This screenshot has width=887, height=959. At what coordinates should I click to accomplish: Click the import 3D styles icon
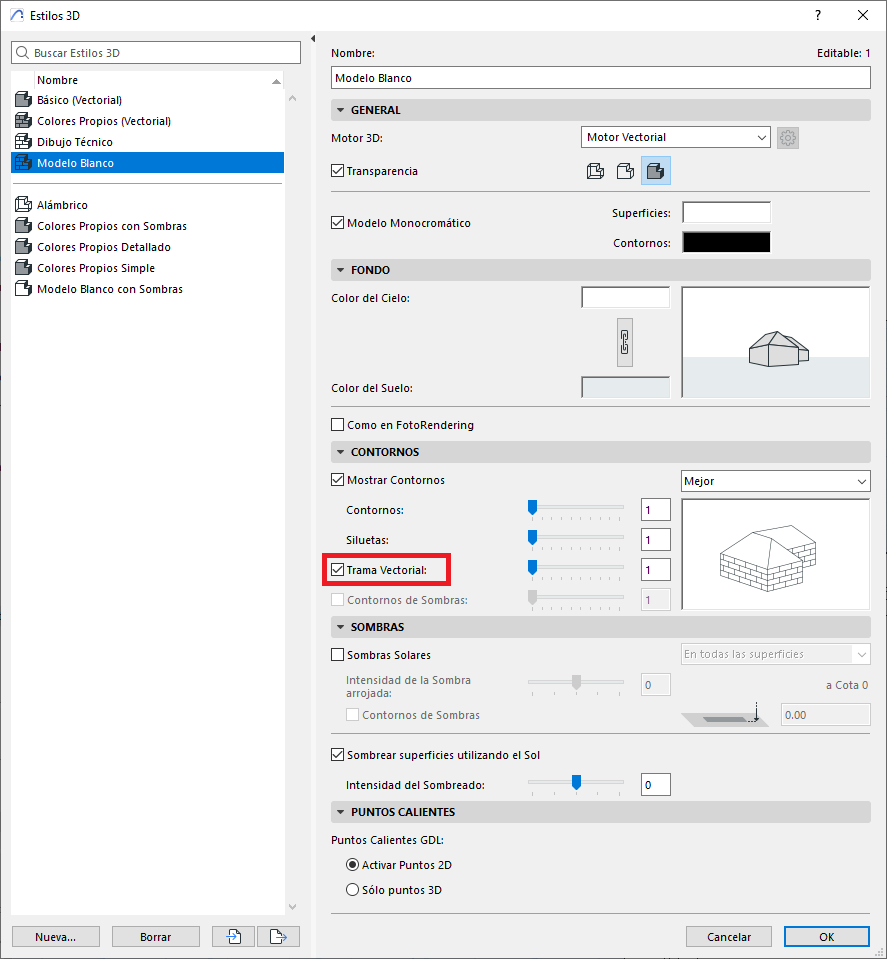click(x=234, y=937)
